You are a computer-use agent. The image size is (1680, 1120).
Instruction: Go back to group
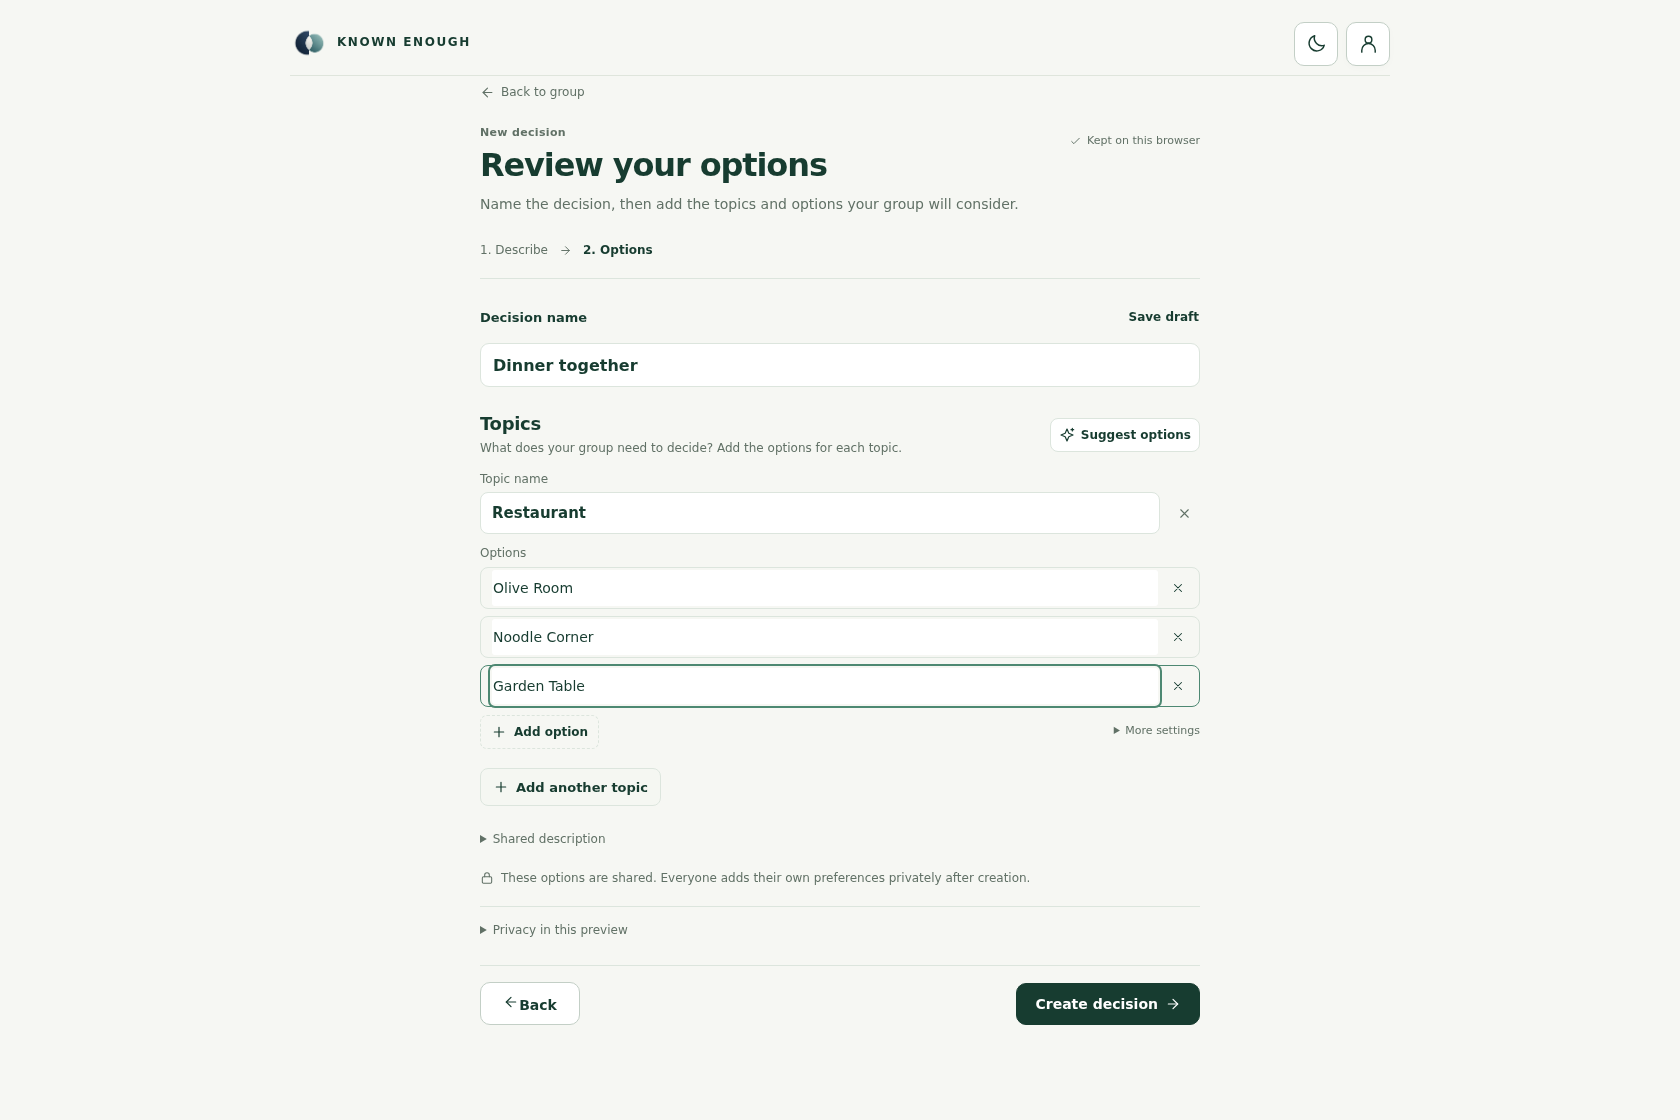pyautogui.click(x=533, y=92)
